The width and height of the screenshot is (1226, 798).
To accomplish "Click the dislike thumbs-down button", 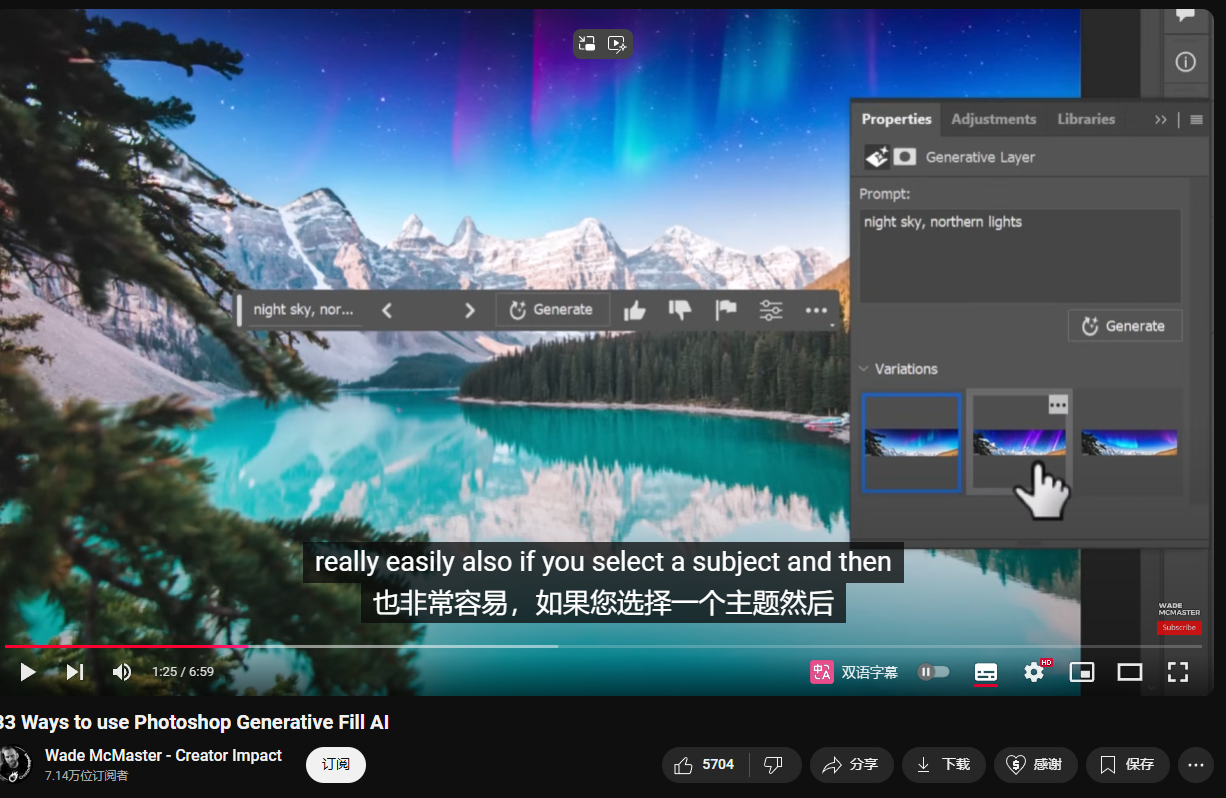I will [x=774, y=765].
